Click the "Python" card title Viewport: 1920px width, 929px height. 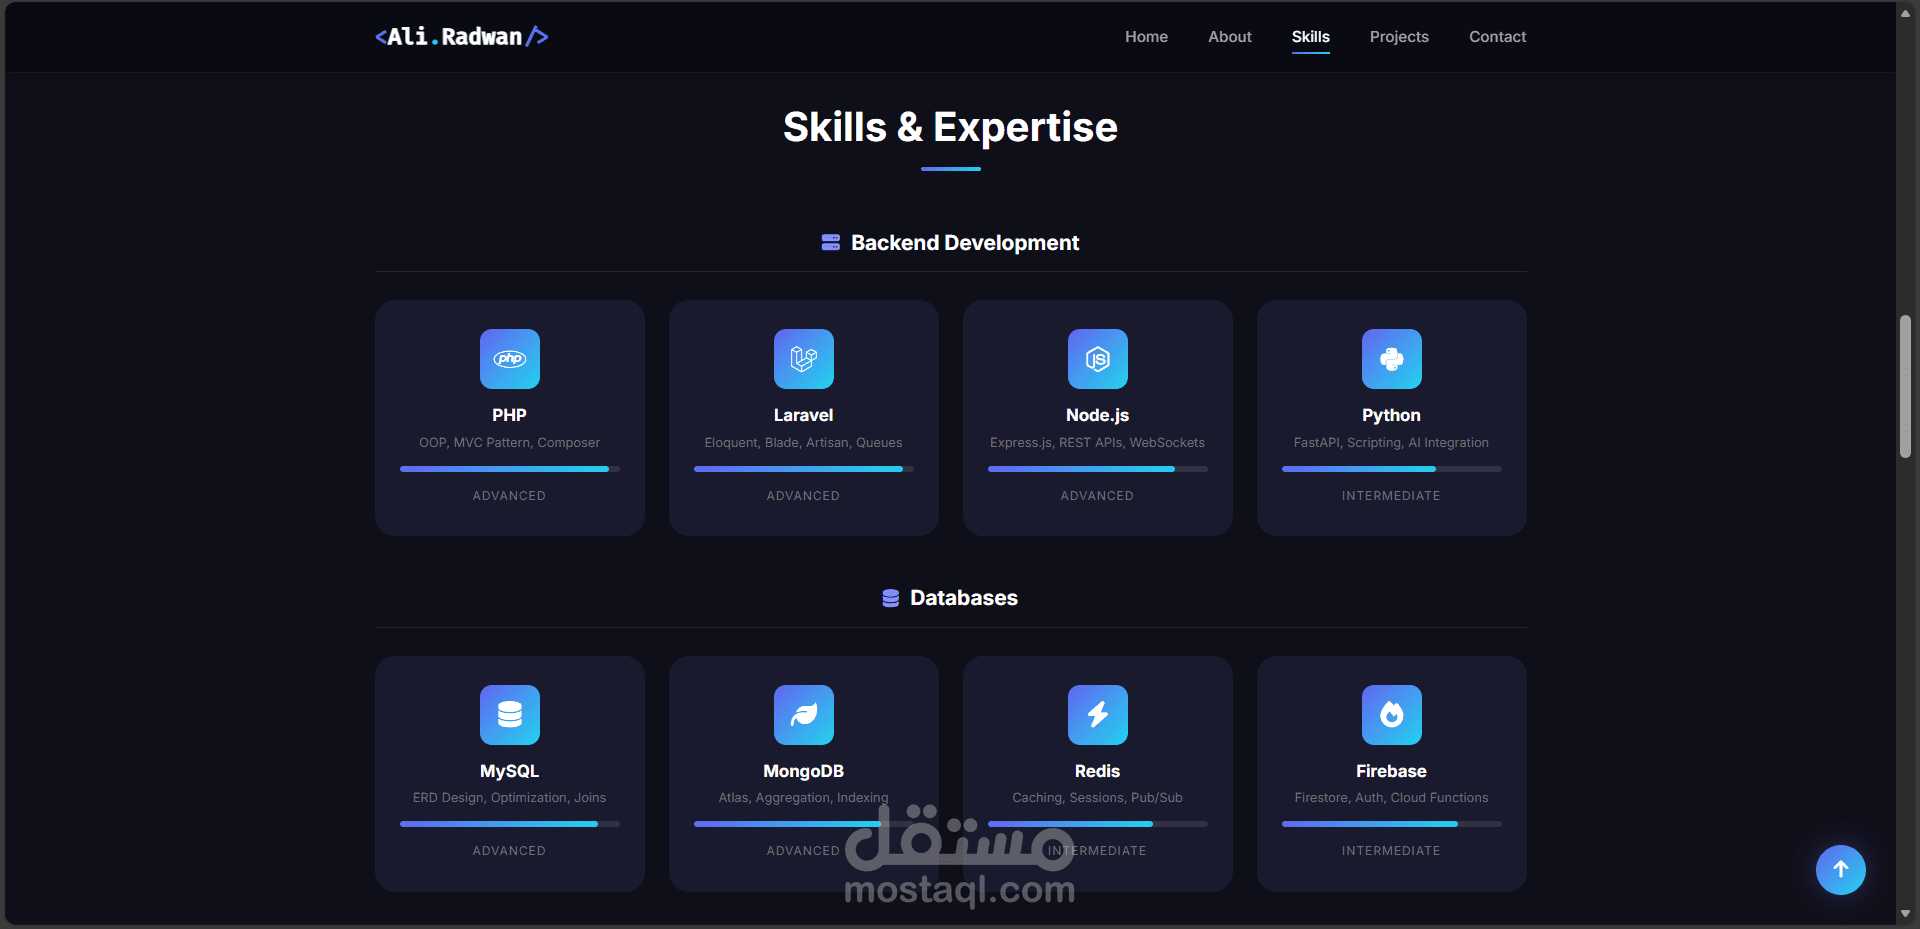1391,415
